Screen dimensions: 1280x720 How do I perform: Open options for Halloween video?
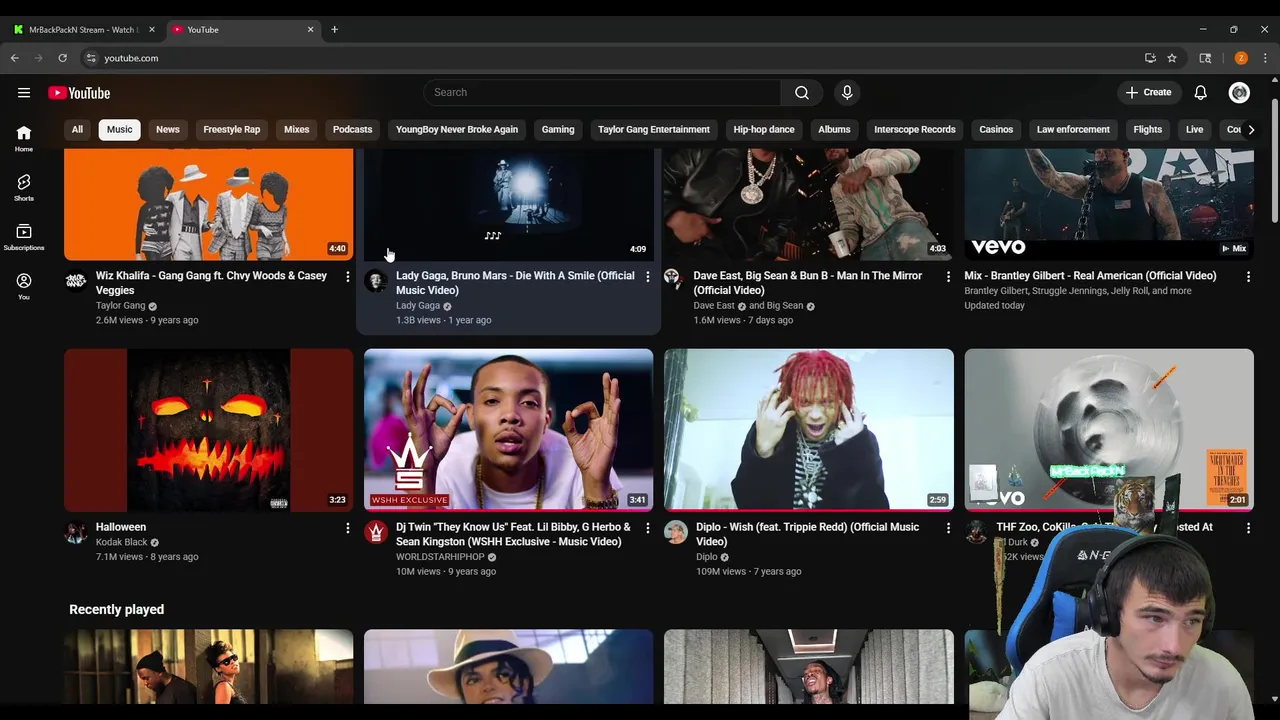point(348,527)
